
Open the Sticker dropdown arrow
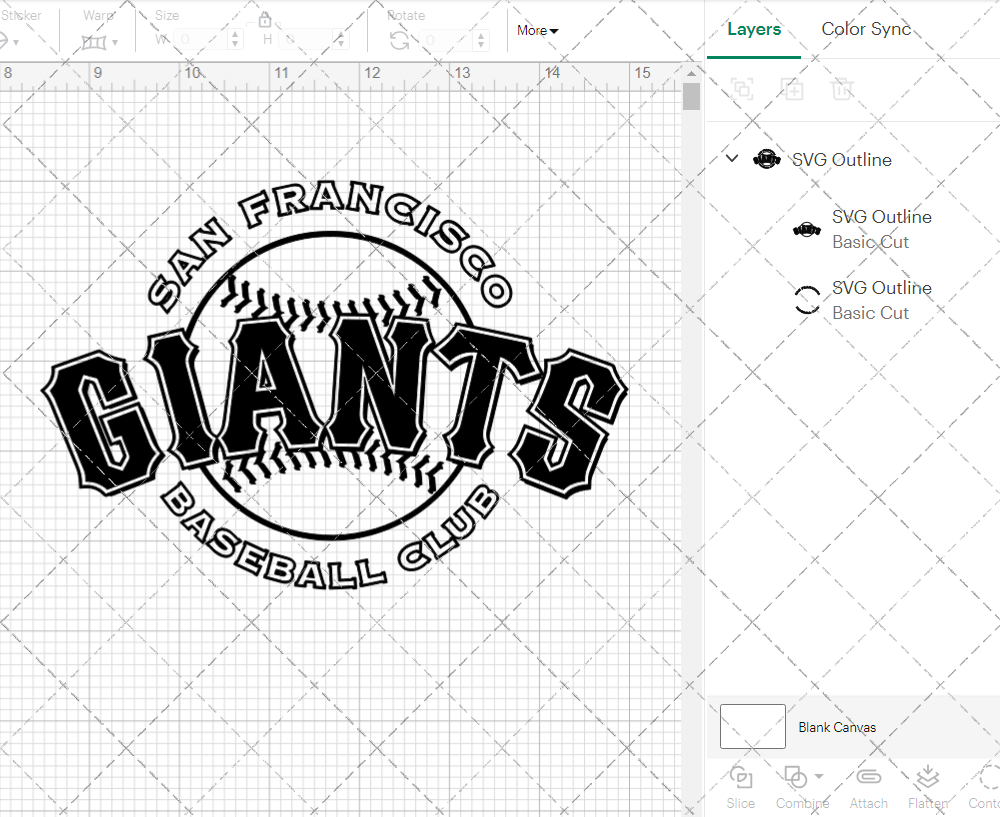[x=15, y=43]
